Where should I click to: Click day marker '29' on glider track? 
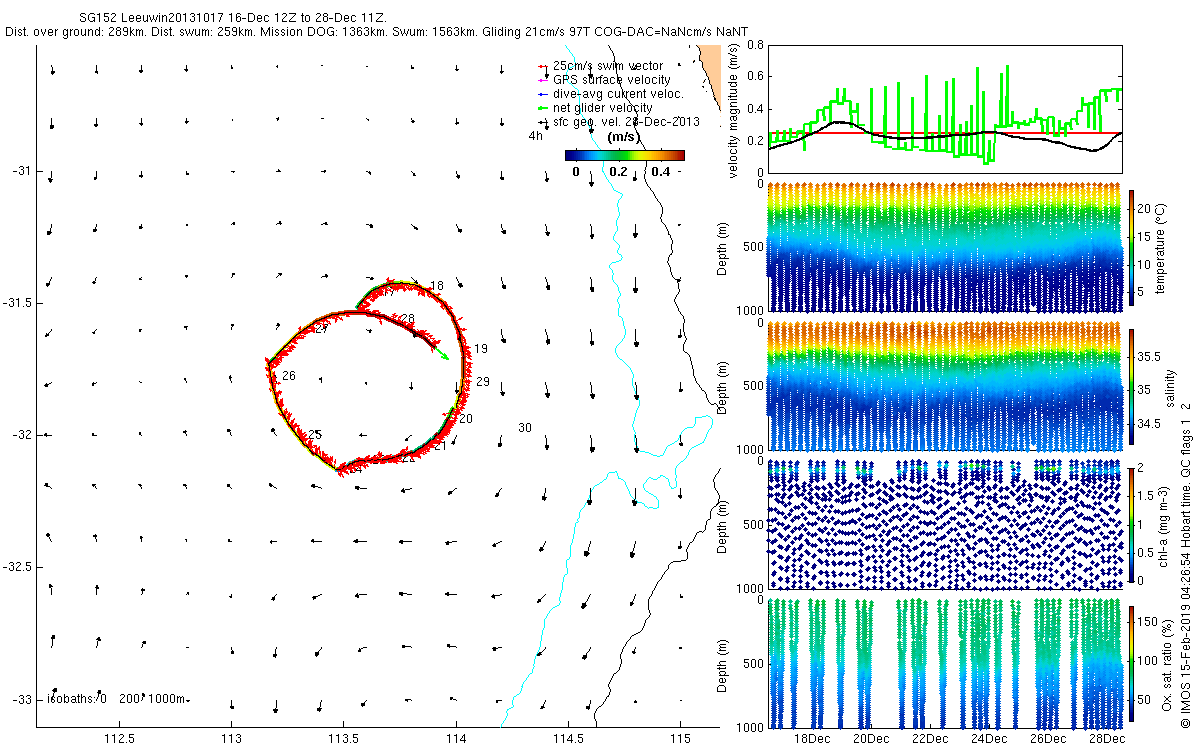[483, 382]
